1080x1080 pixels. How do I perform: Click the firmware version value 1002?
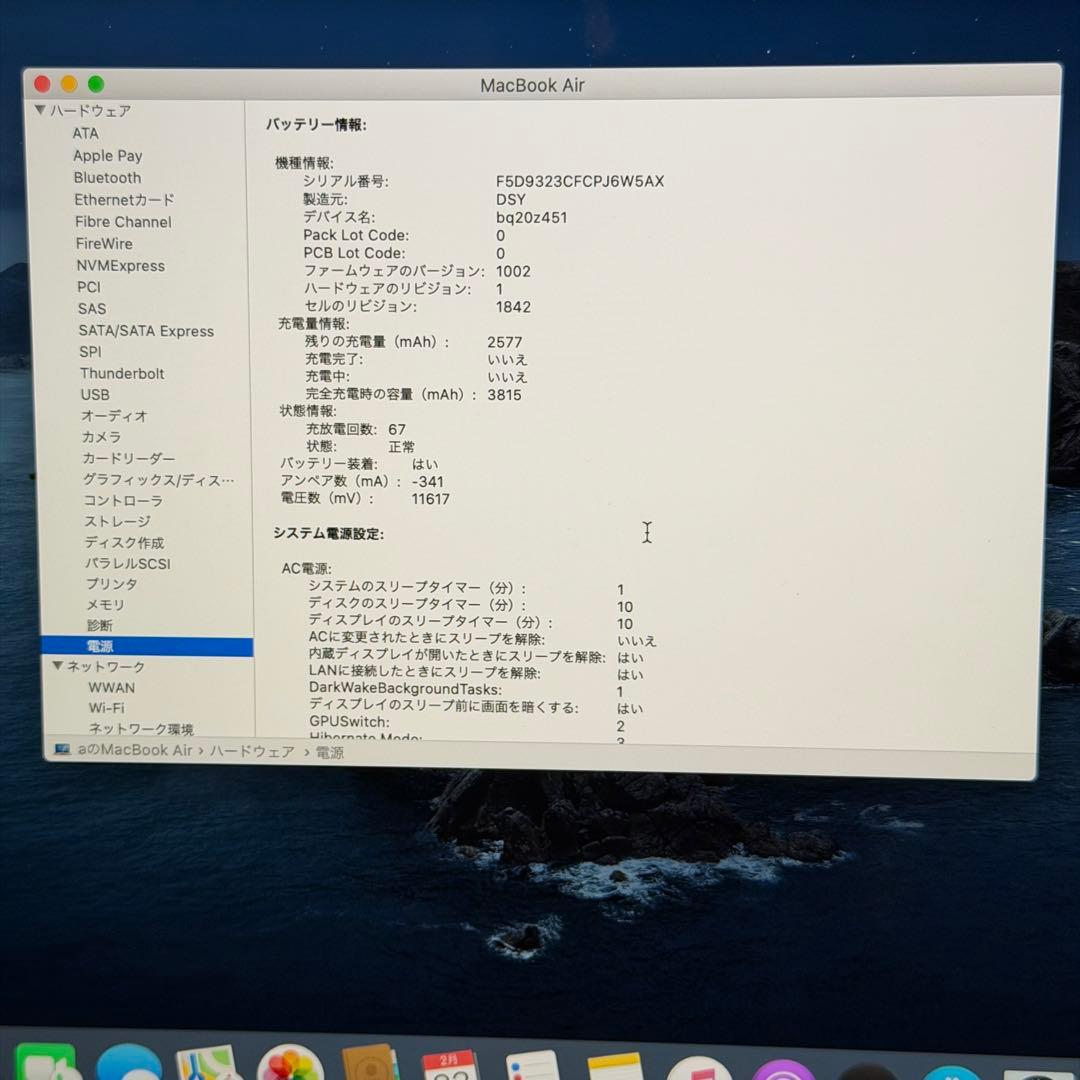pos(513,271)
